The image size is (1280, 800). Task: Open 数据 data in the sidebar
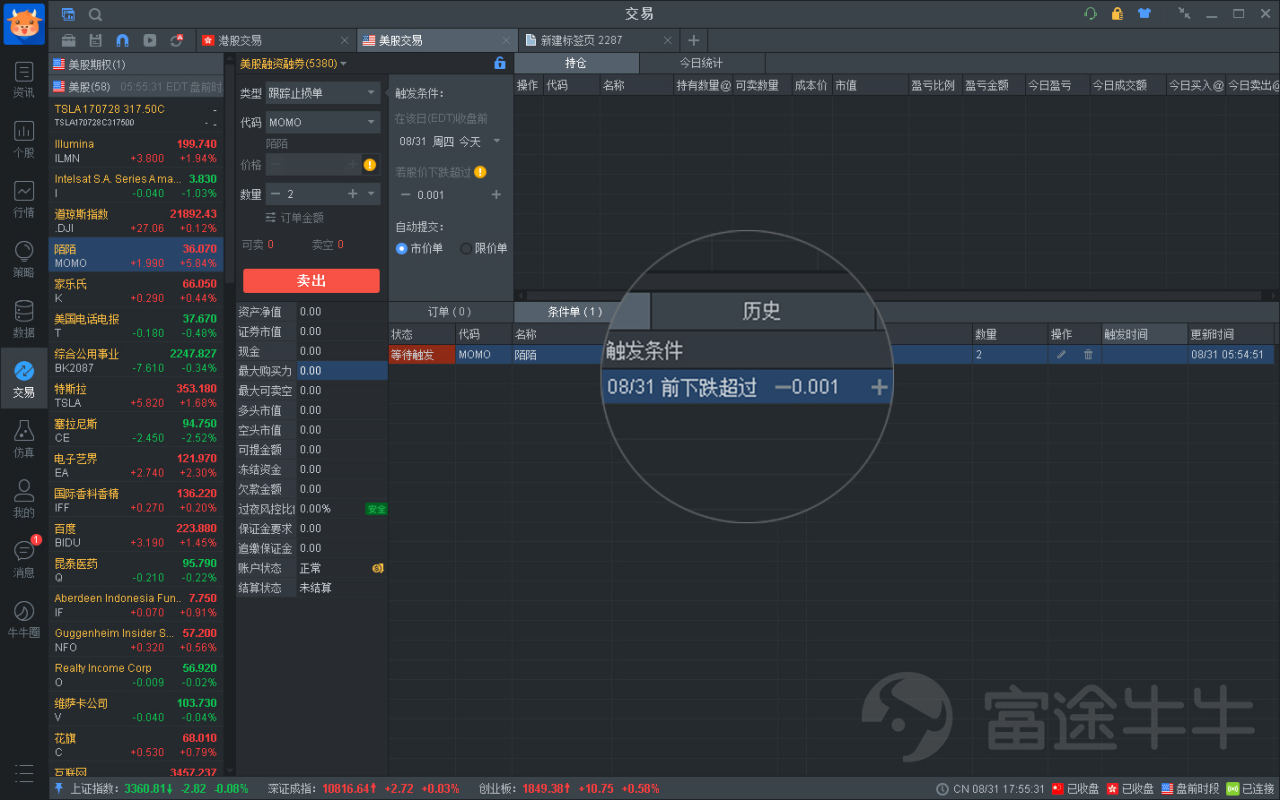pyautogui.click(x=24, y=319)
